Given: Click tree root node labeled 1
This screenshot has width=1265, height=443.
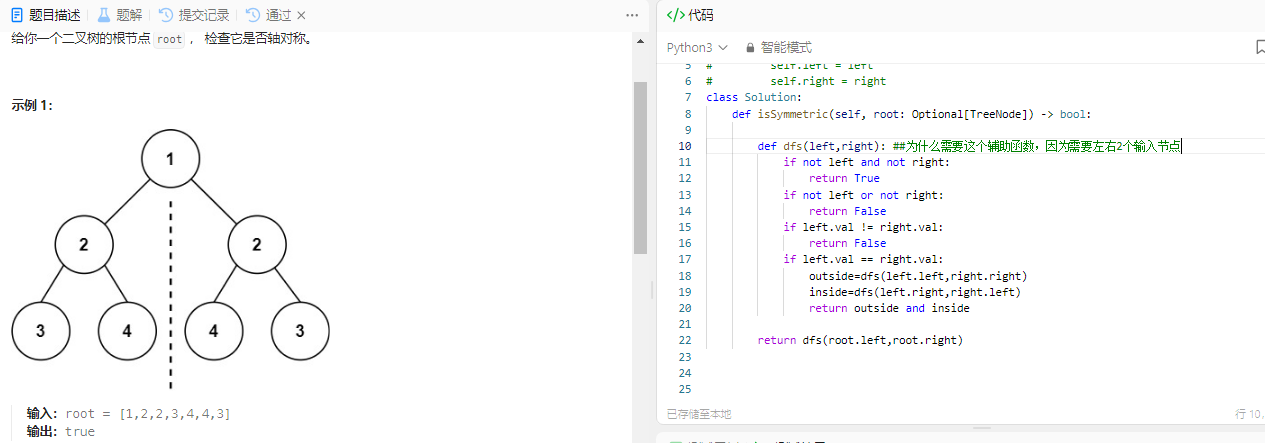Looking at the screenshot, I should click(170, 159).
